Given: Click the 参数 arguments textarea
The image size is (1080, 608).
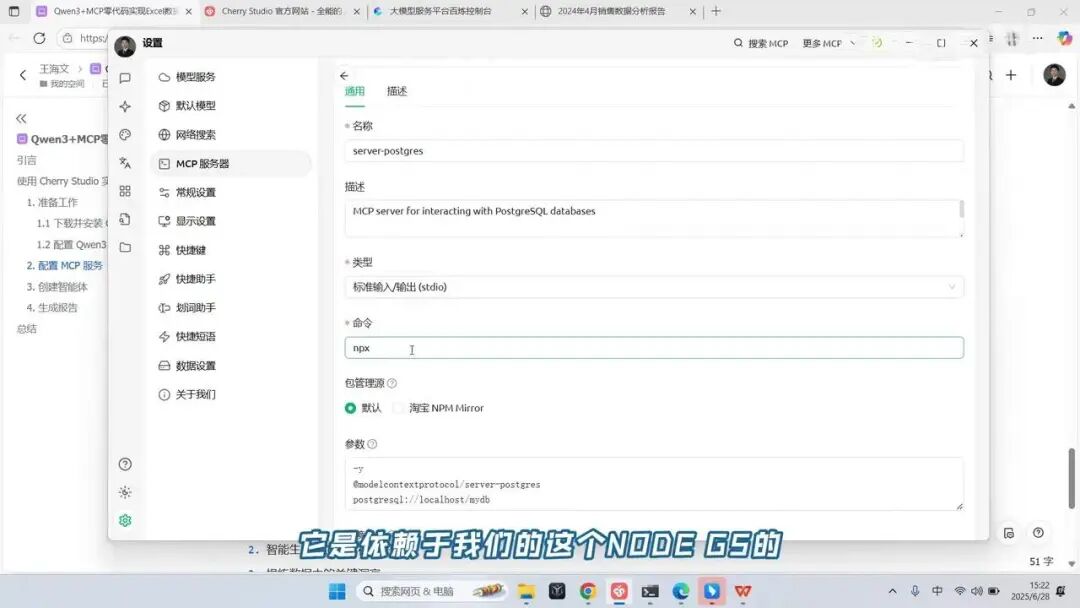Looking at the screenshot, I should [x=654, y=484].
